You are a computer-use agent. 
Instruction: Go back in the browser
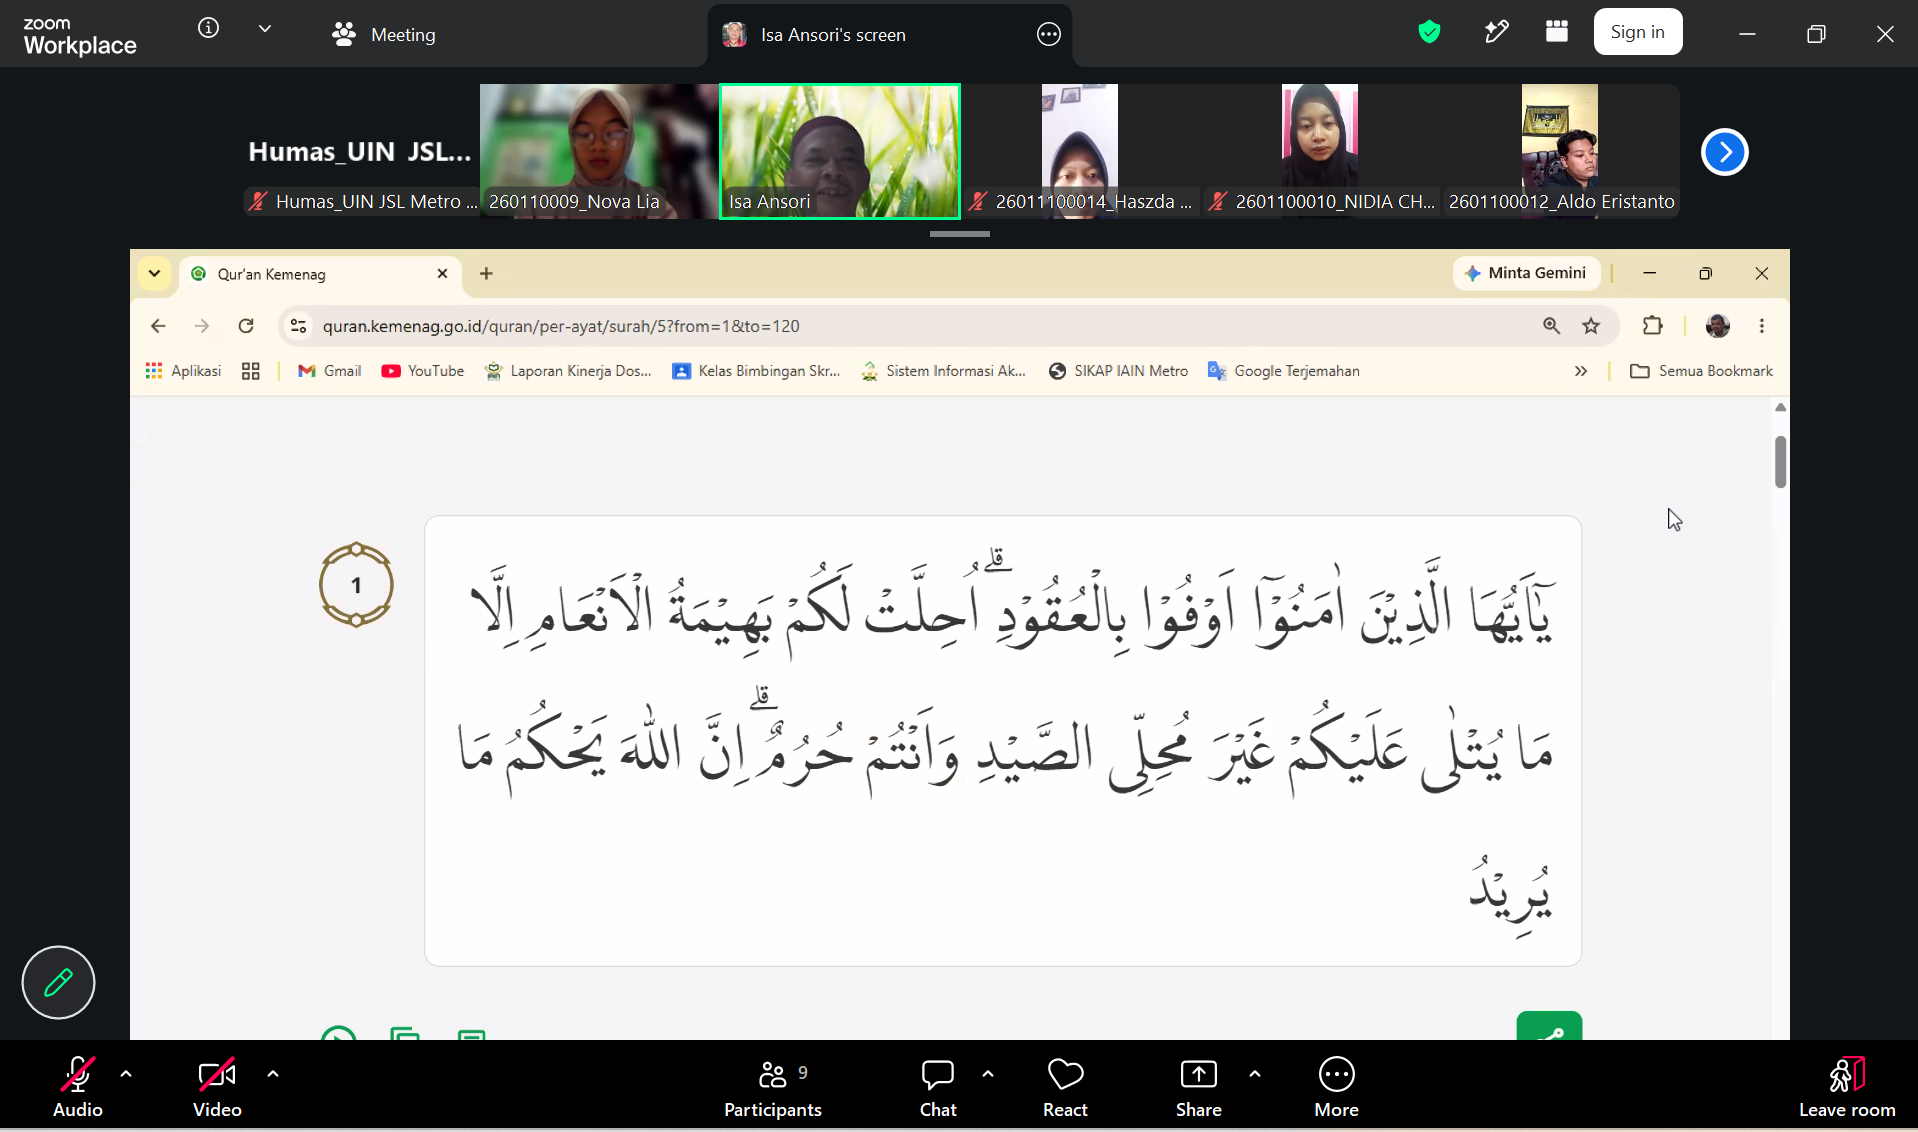[158, 326]
